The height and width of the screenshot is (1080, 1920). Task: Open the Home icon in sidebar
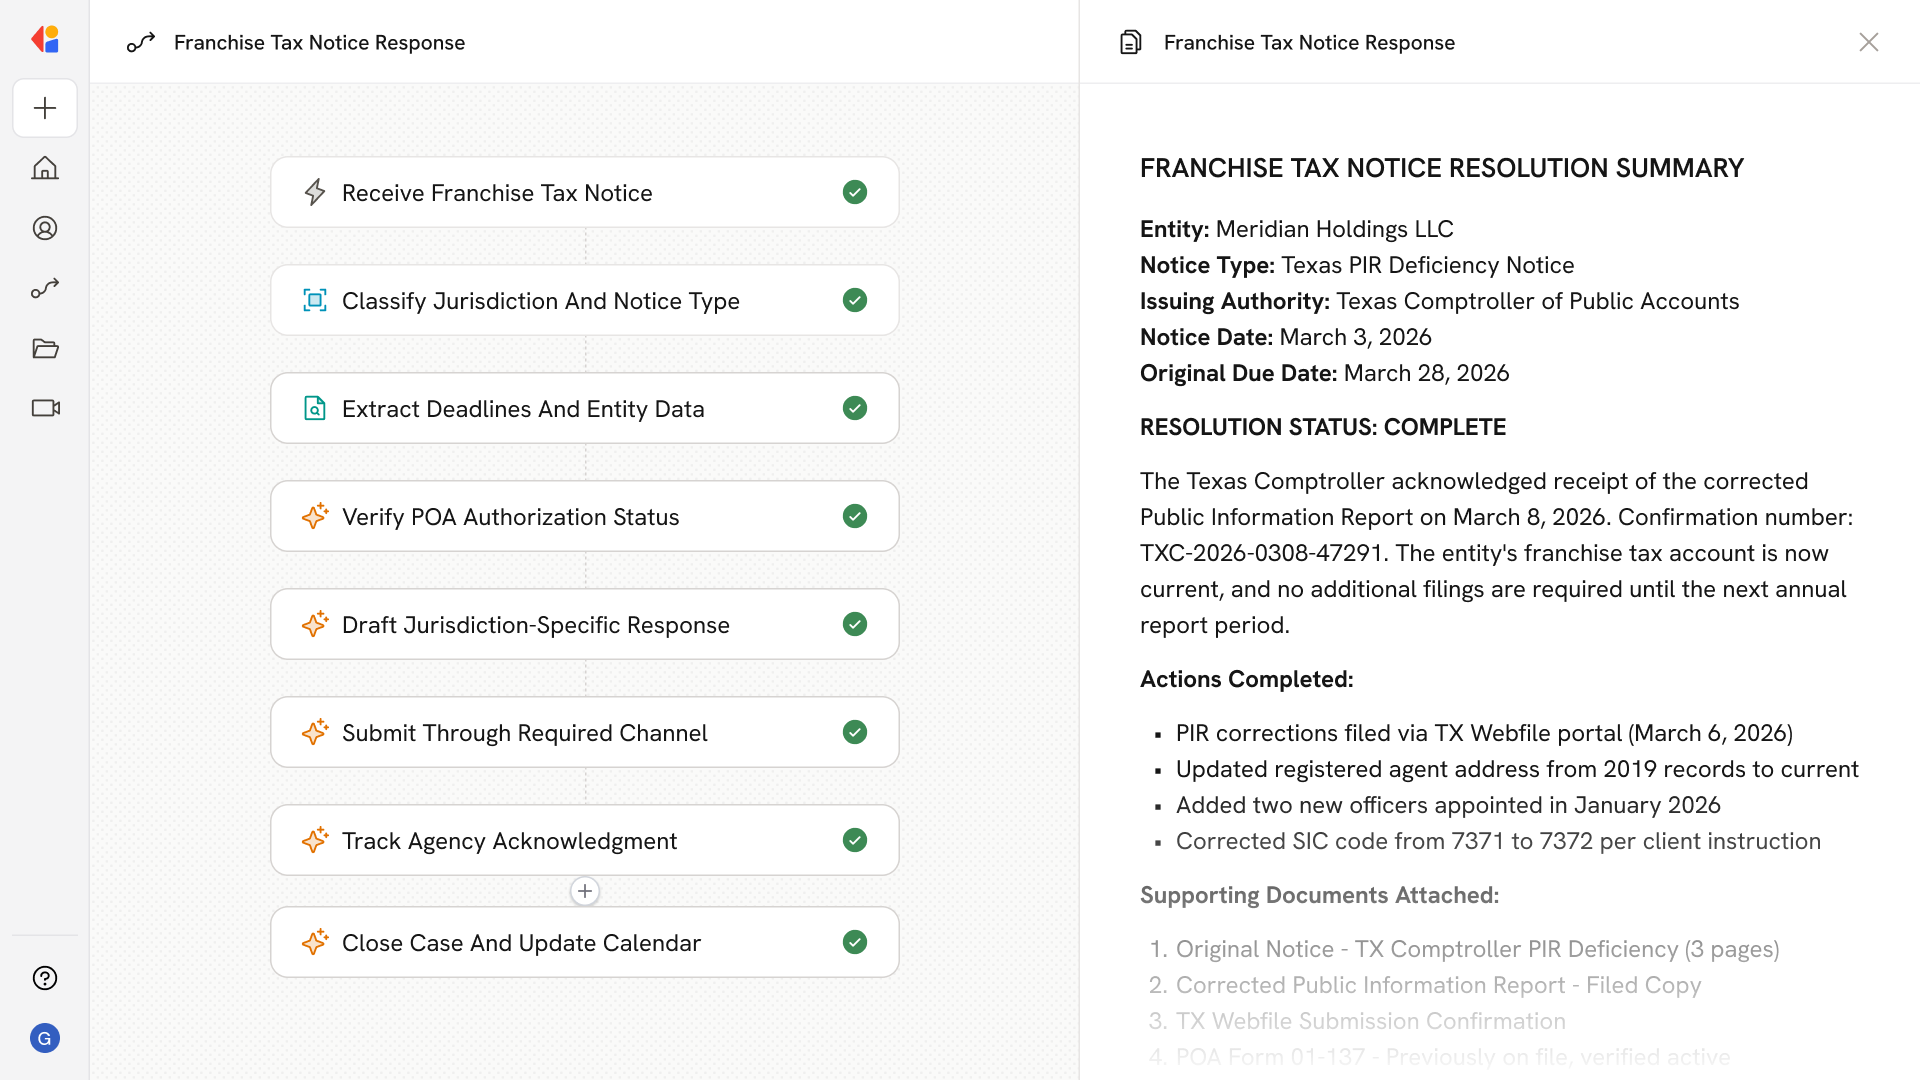[45, 168]
